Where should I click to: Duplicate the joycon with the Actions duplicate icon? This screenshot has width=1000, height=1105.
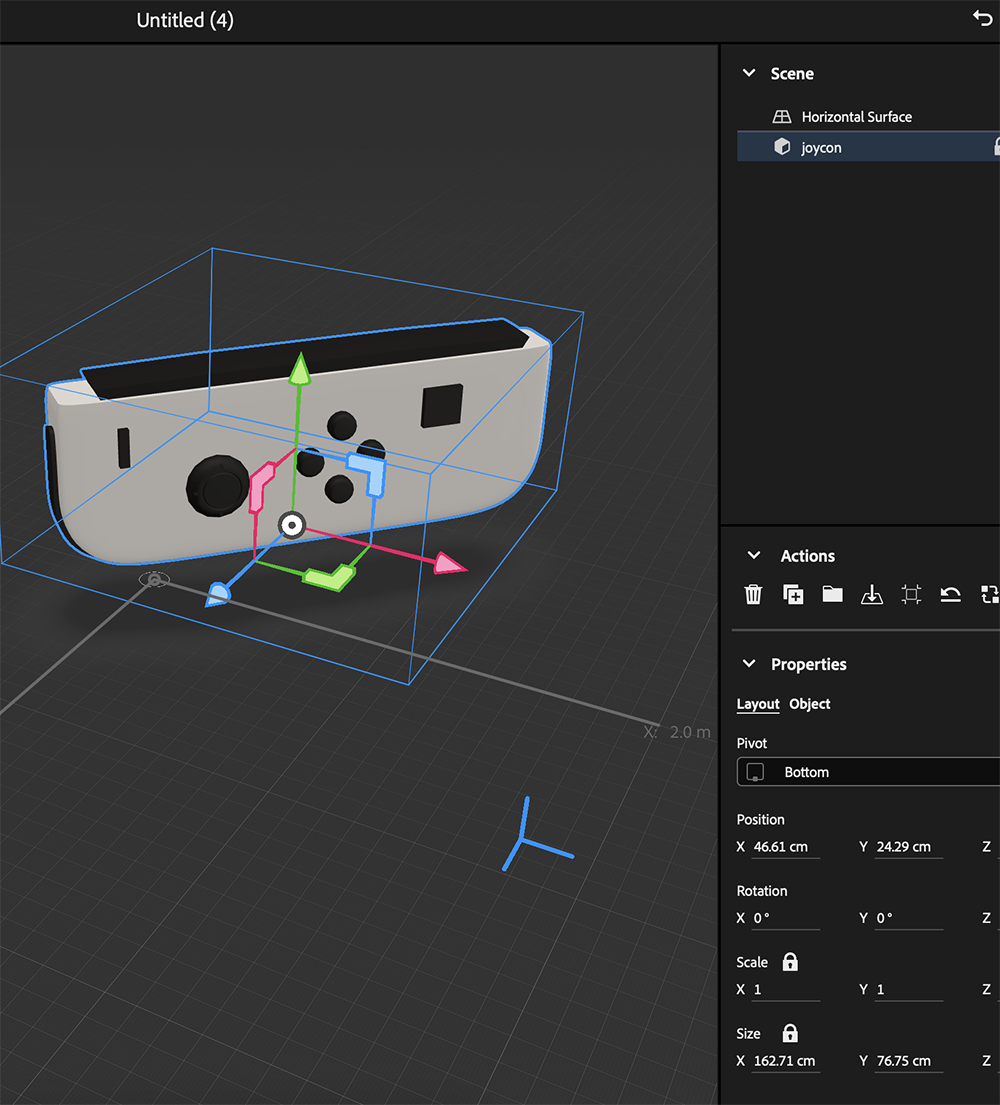click(x=793, y=594)
